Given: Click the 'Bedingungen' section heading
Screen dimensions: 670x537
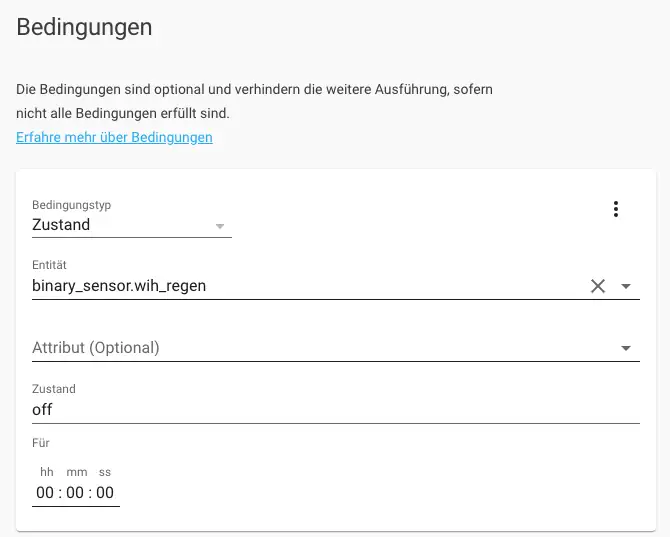Looking at the screenshot, I should pyautogui.click(x=85, y=27).
